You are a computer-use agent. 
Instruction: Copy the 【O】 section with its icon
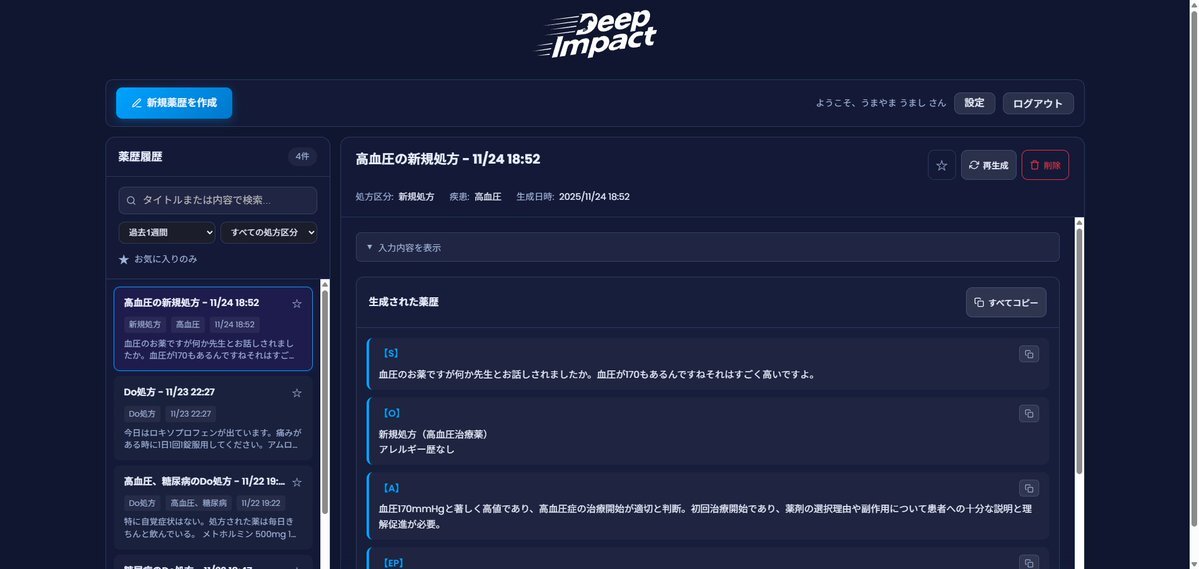pyautogui.click(x=1028, y=414)
